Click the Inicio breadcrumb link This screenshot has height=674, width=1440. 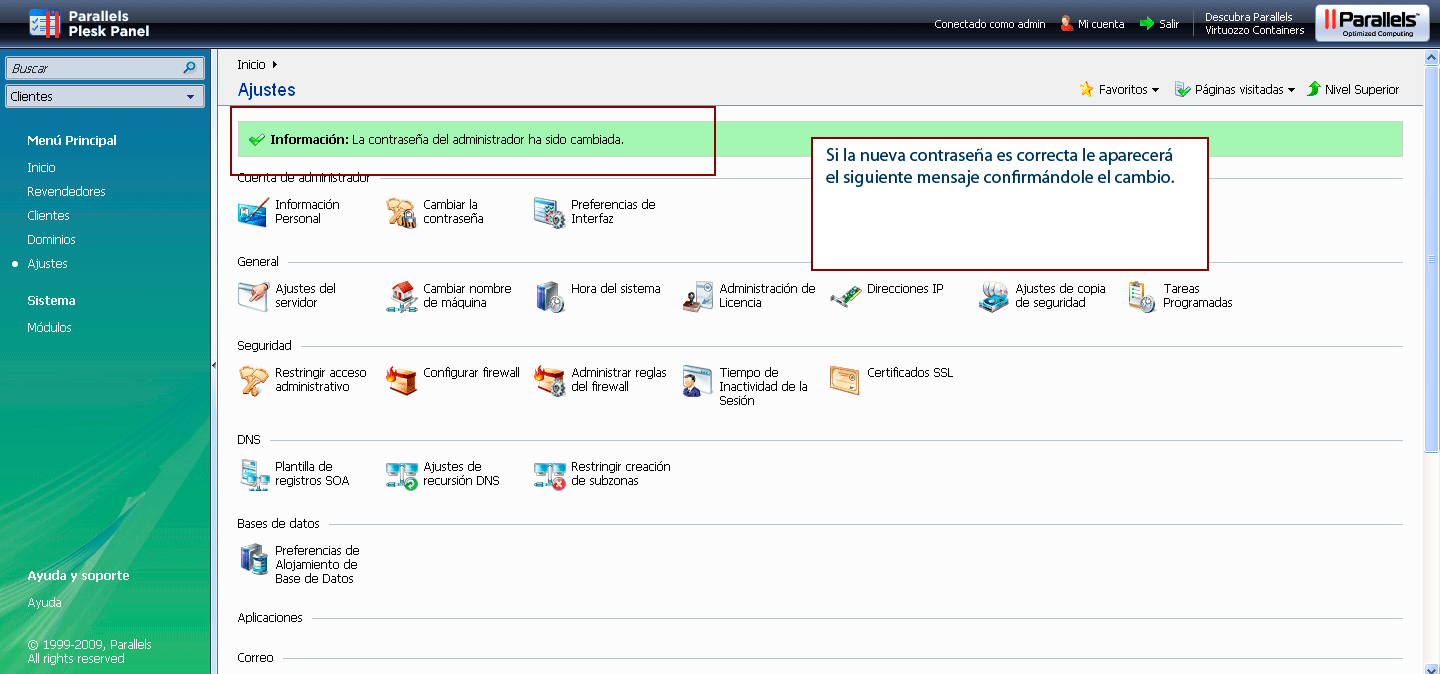tap(251, 65)
